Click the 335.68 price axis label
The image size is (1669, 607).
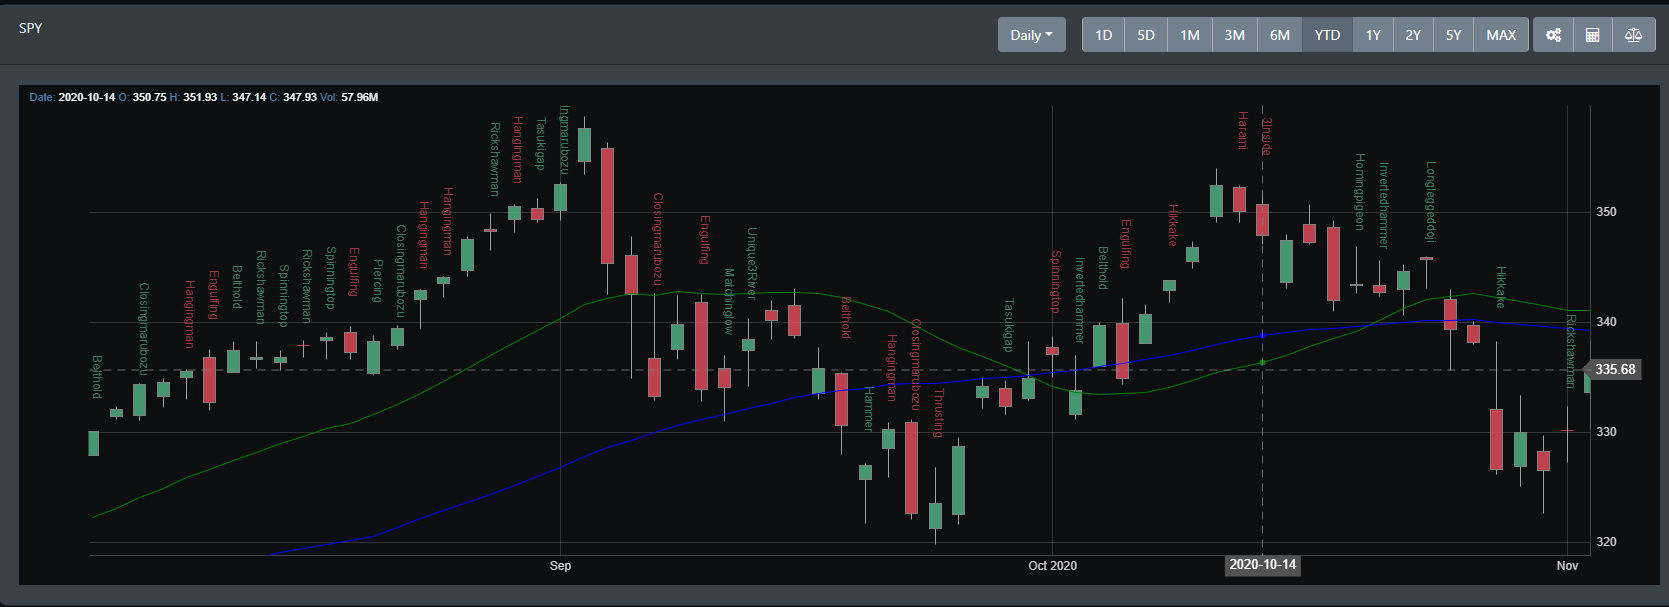click(x=1615, y=370)
